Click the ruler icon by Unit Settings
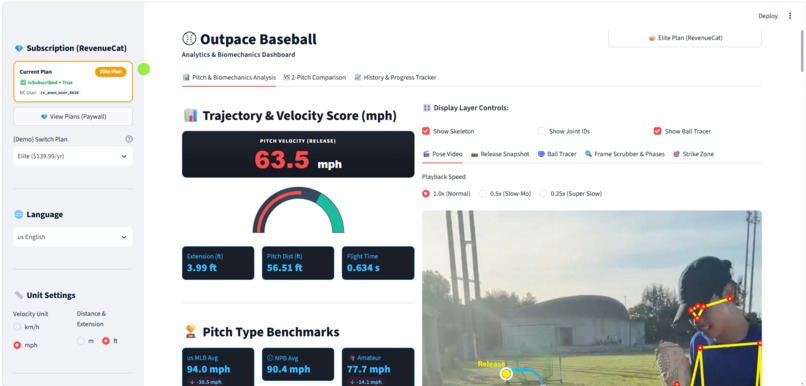 (x=19, y=295)
